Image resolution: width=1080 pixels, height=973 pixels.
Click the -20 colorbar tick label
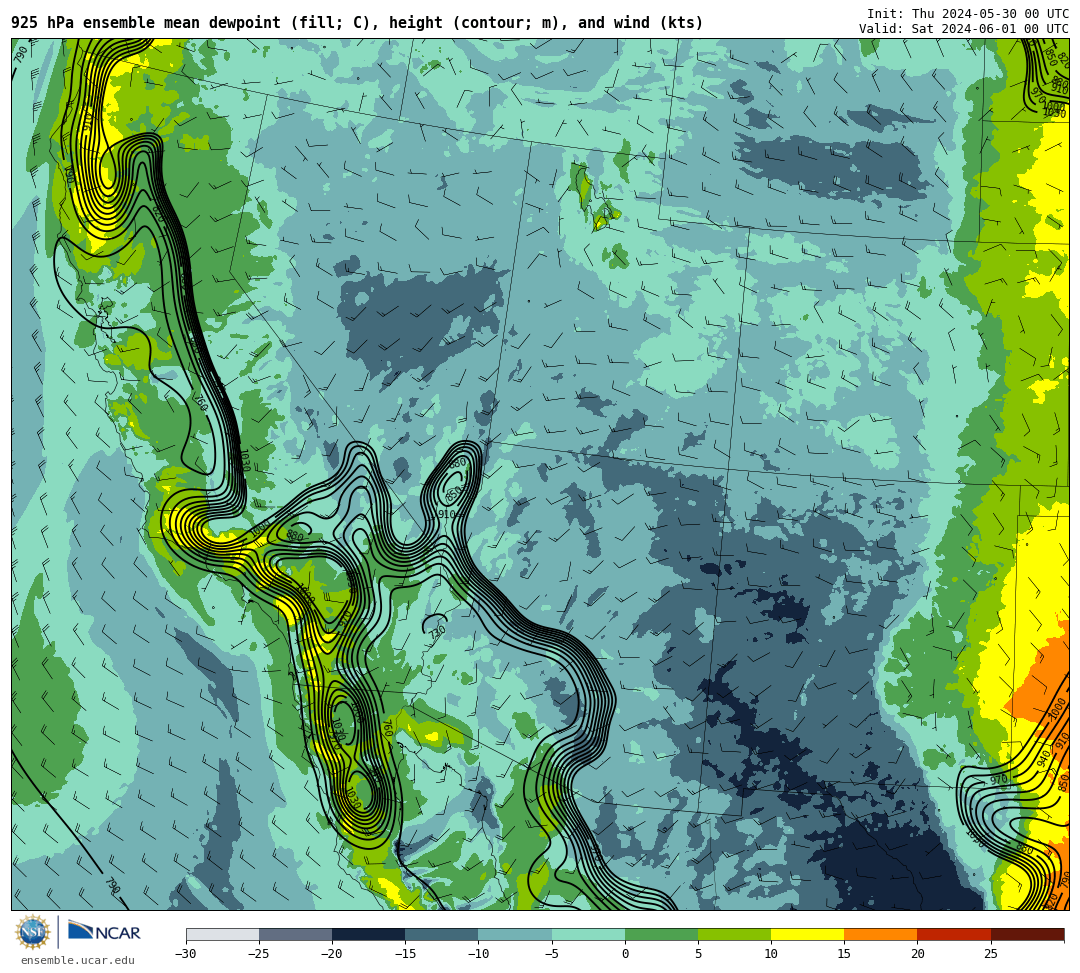[332, 954]
